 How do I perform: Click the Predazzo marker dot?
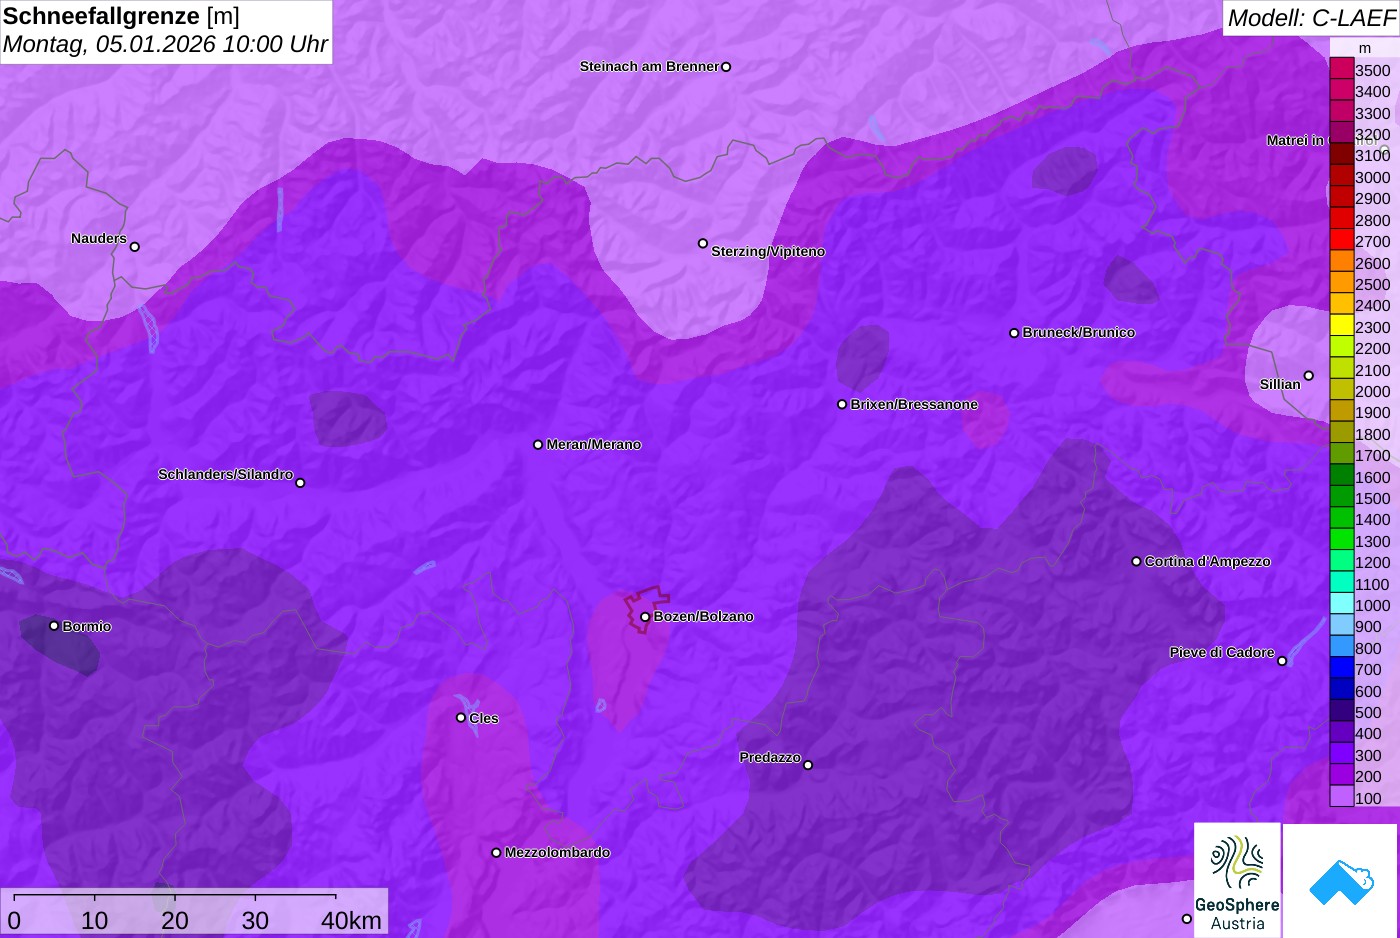pyautogui.click(x=808, y=765)
